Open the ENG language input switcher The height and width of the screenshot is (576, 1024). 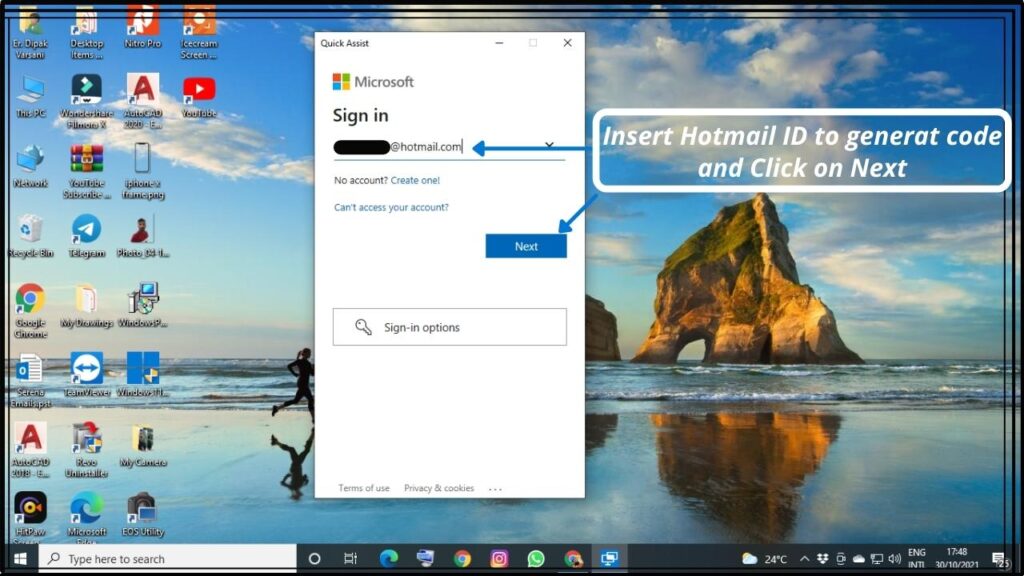[916, 558]
